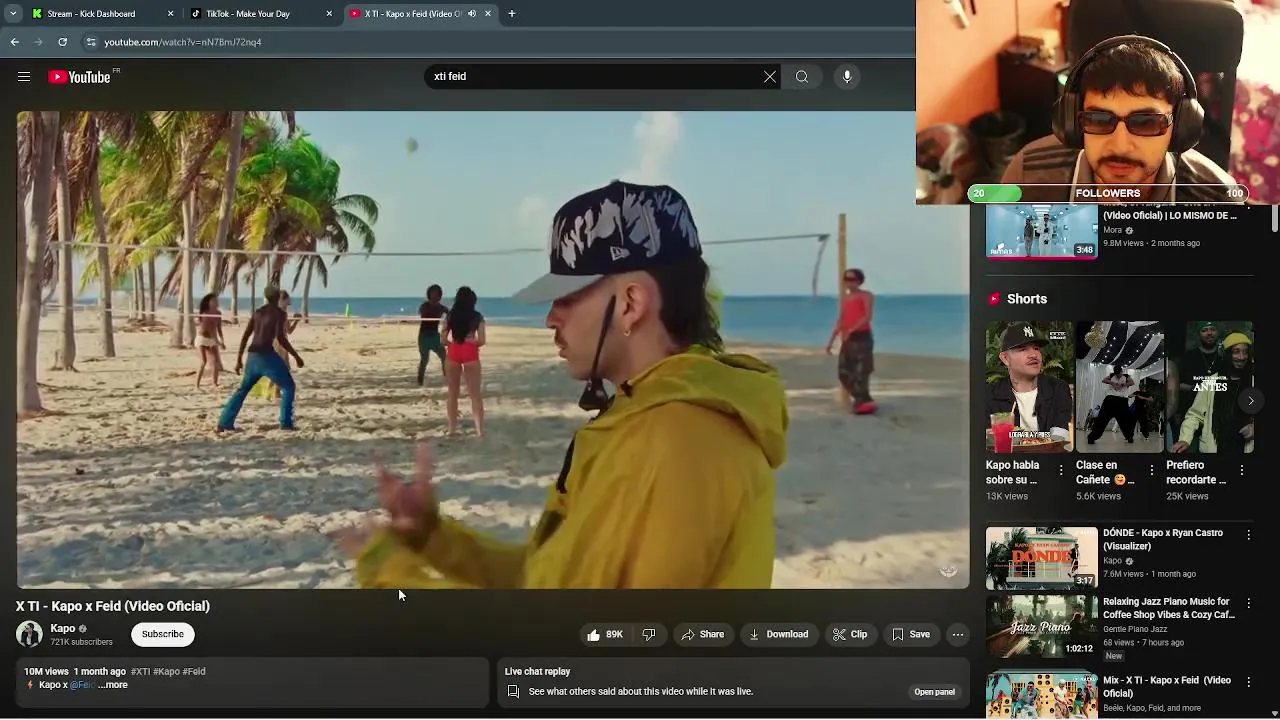Screen dimensions: 1280x720
Task: Subscribe to Kapo channel
Action: [162, 634]
